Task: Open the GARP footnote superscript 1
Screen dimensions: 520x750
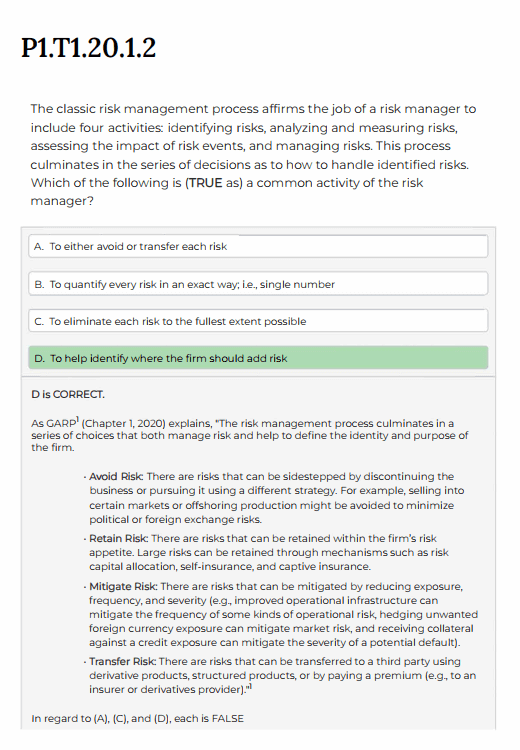Action: 77,420
